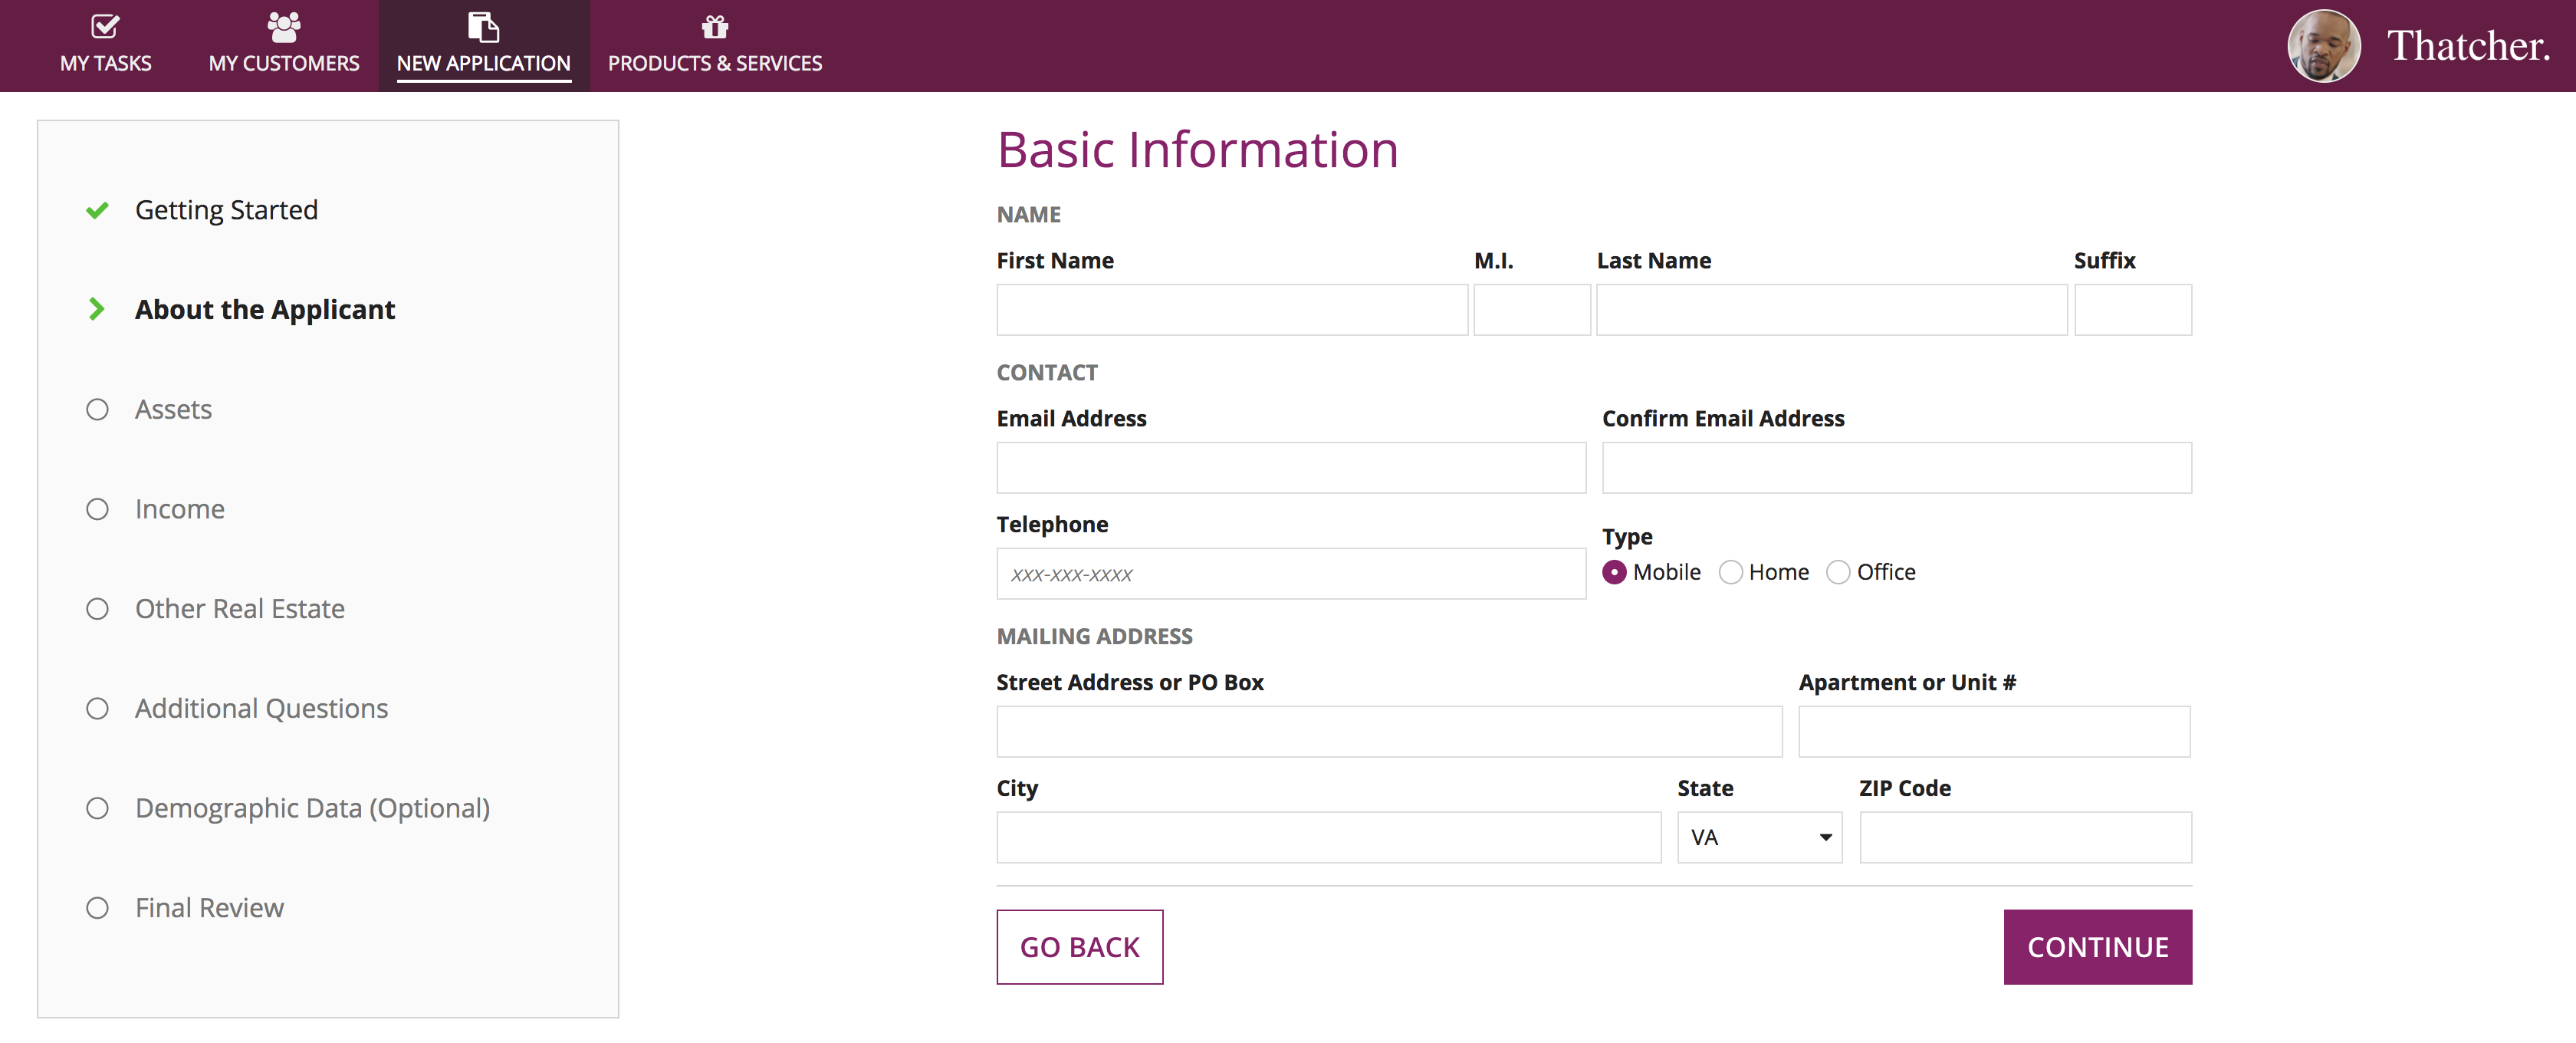Go to the Assets step
The image size is (2576, 1043).
pyautogui.click(x=173, y=409)
